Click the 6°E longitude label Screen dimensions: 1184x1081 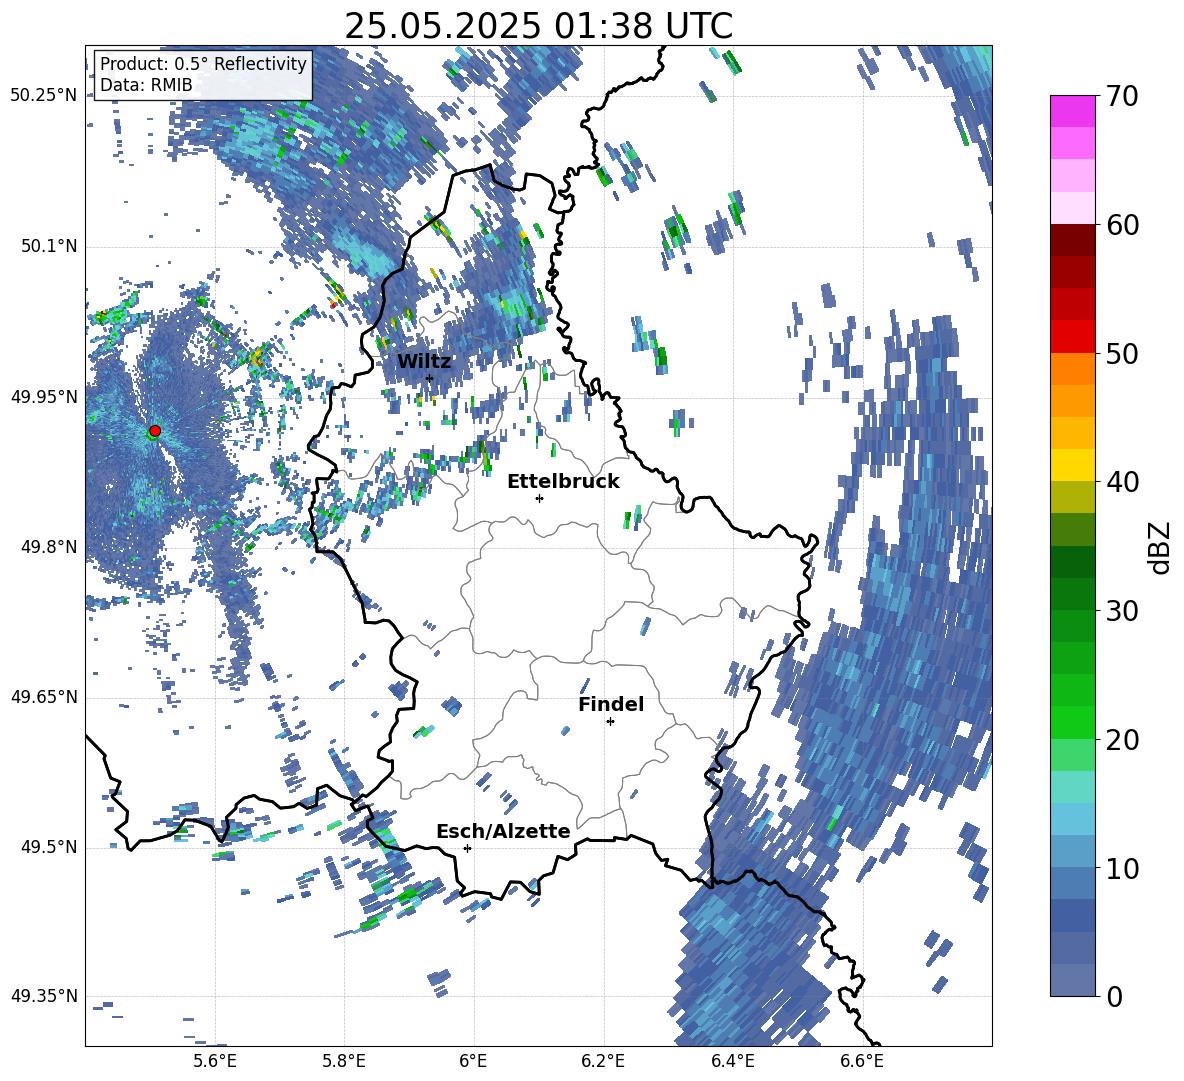point(473,1061)
